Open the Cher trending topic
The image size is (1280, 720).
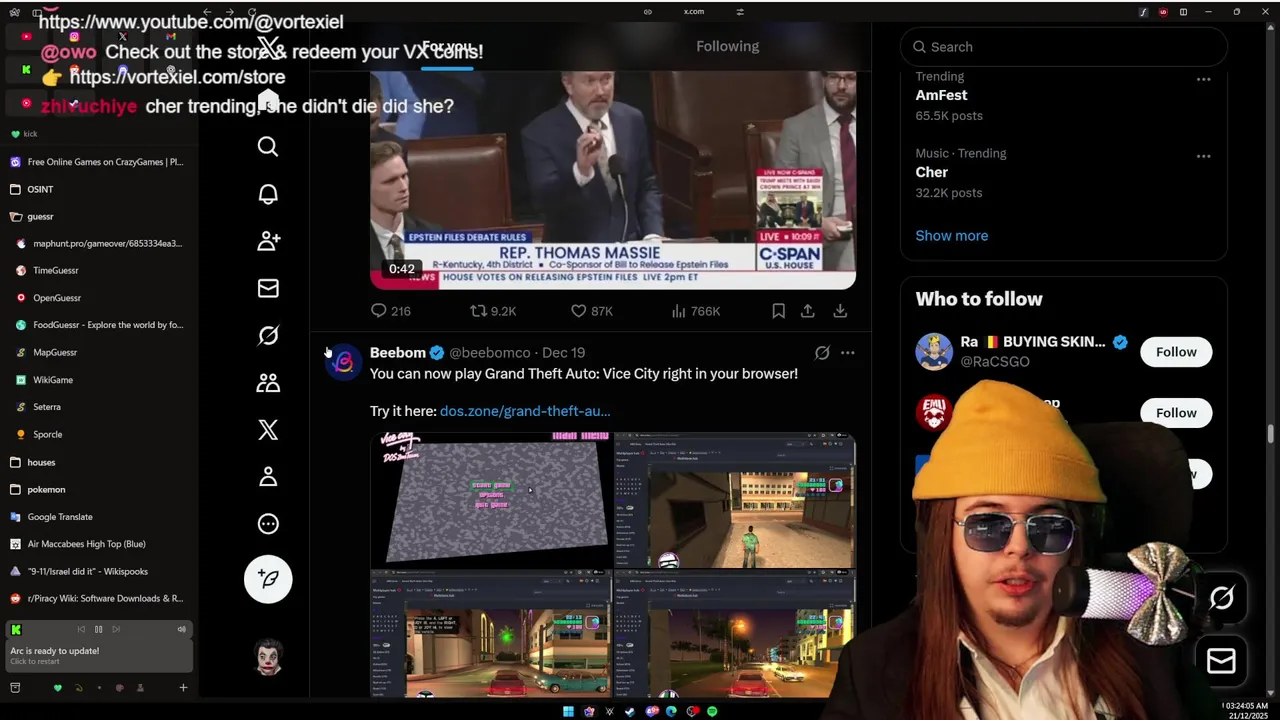932,172
